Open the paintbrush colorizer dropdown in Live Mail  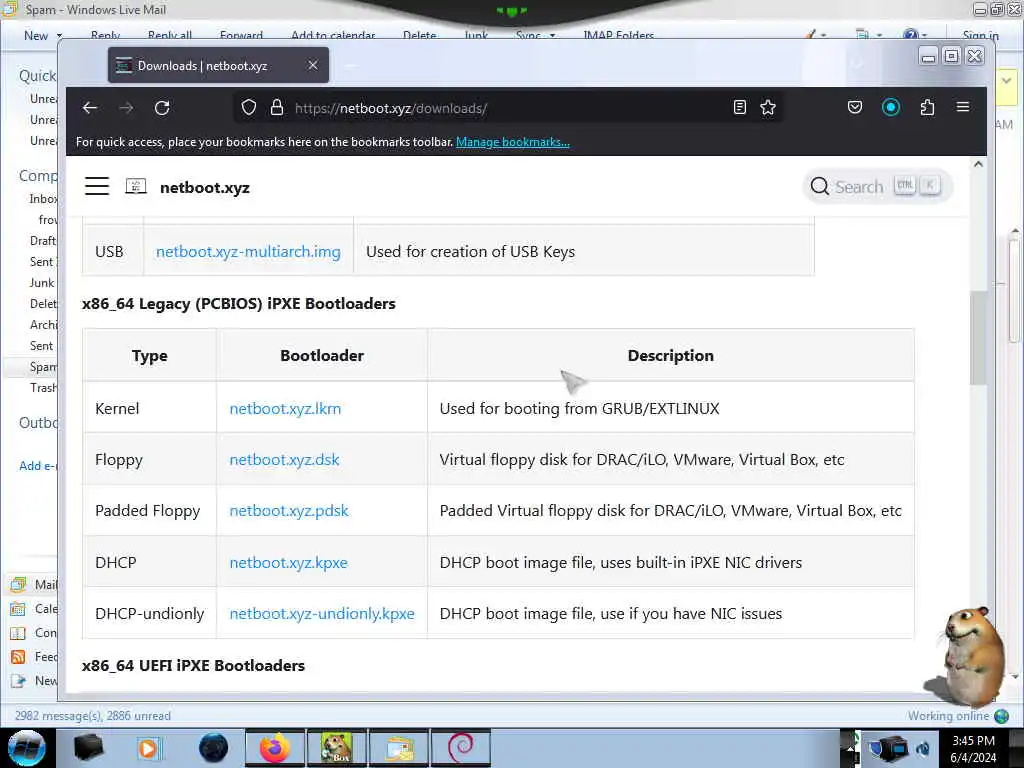coord(816,35)
